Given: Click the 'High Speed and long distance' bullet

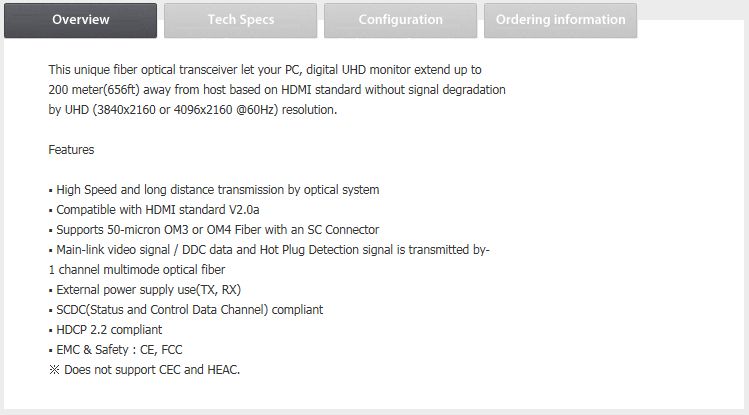Looking at the screenshot, I should point(214,190).
